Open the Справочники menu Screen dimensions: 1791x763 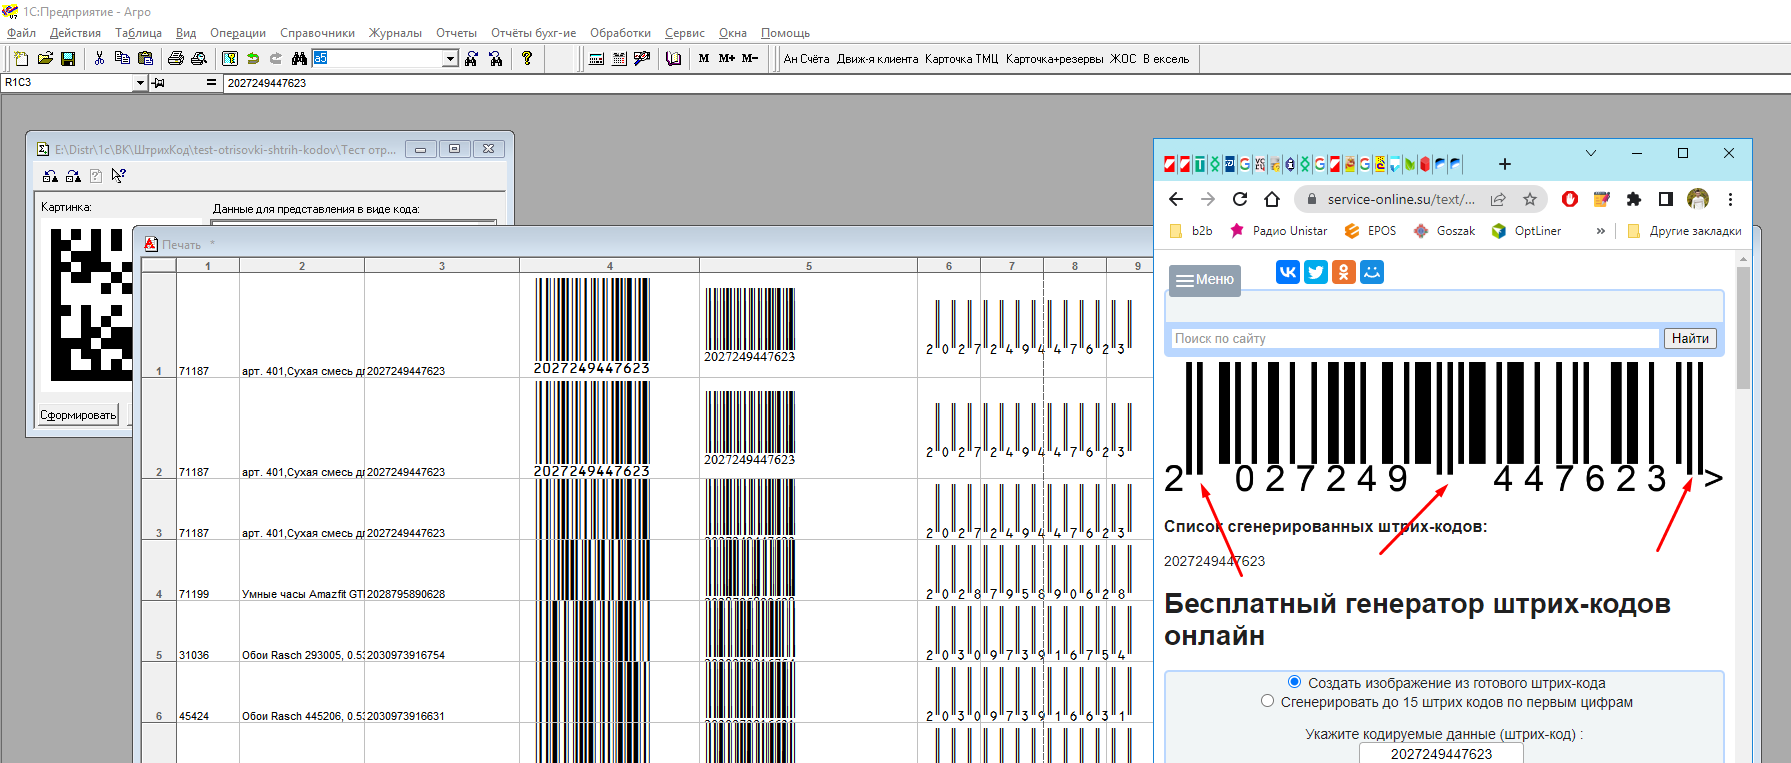(317, 33)
